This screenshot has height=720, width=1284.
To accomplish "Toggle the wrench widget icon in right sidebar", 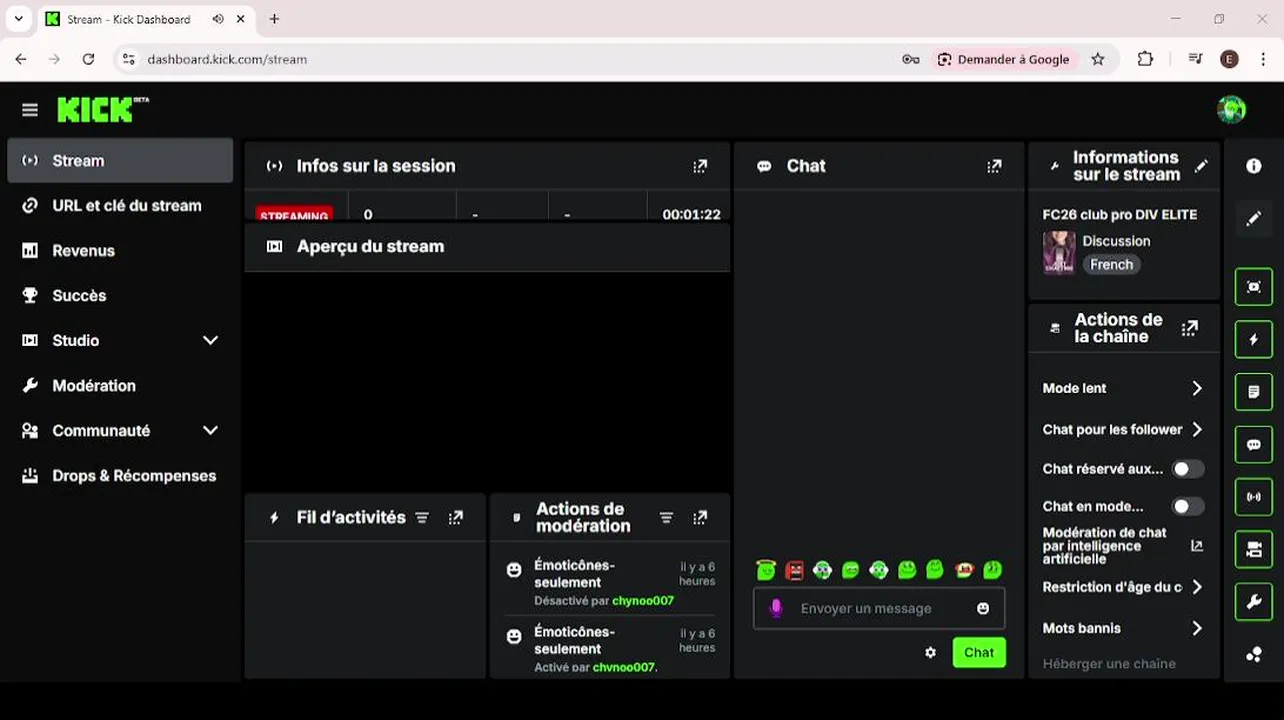I will tap(1254, 602).
